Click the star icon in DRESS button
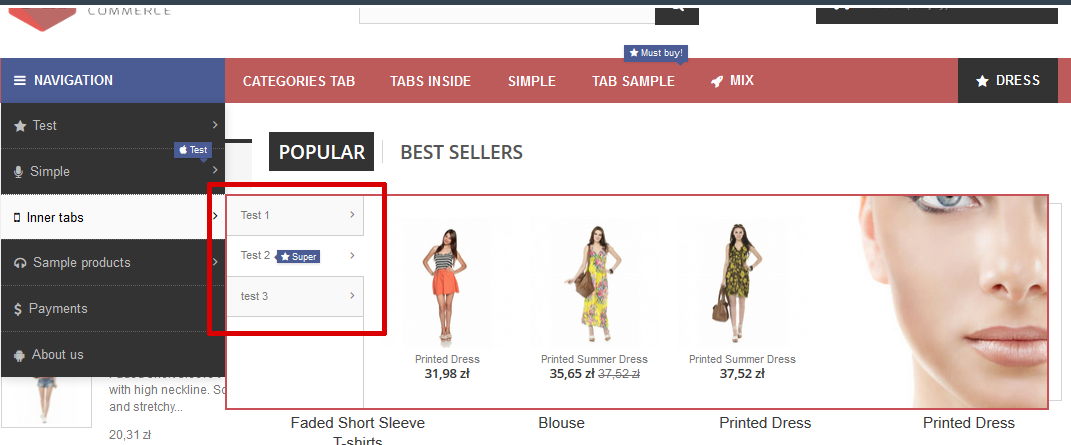The image size is (1071, 445). [x=982, y=81]
